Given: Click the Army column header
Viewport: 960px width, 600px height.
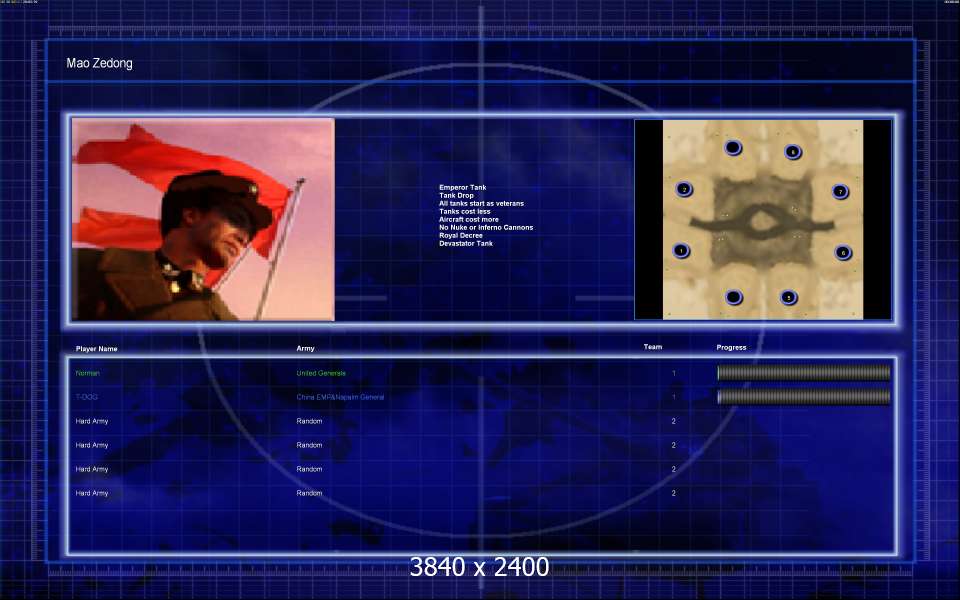Looking at the screenshot, I should pos(305,348).
